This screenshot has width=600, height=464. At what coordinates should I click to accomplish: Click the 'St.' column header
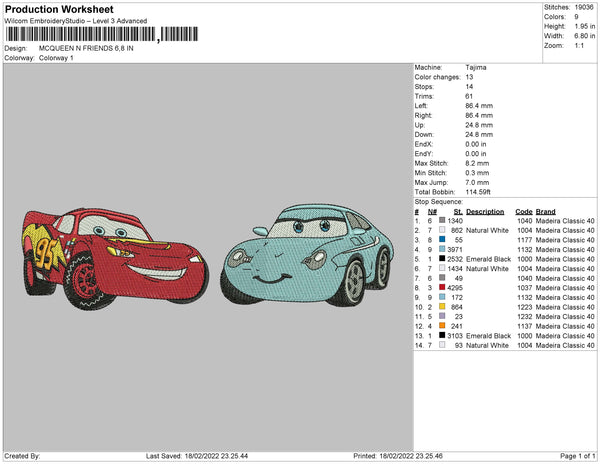458,212
